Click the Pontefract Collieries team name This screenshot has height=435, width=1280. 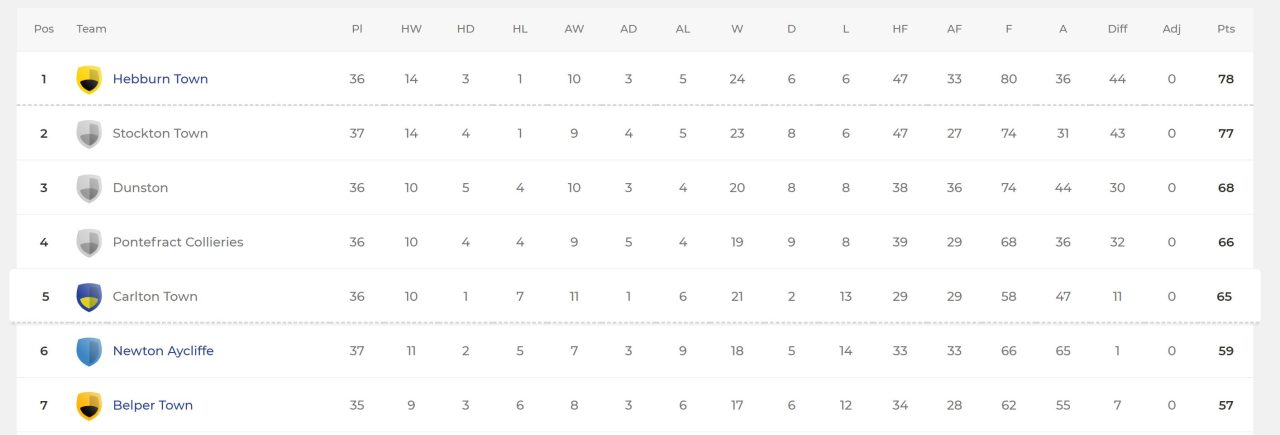[x=178, y=242]
